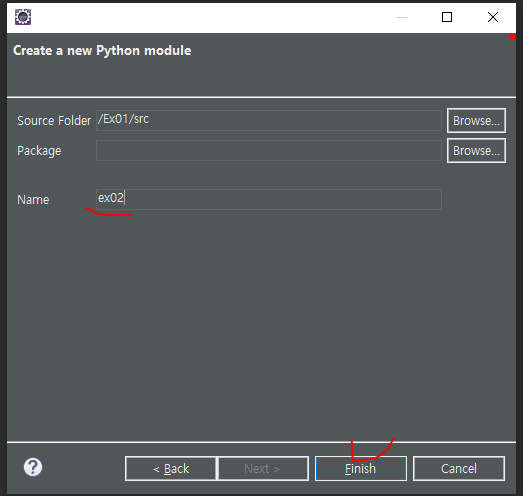Browse for the Source Folder
The width and height of the screenshot is (523, 496).
(476, 120)
